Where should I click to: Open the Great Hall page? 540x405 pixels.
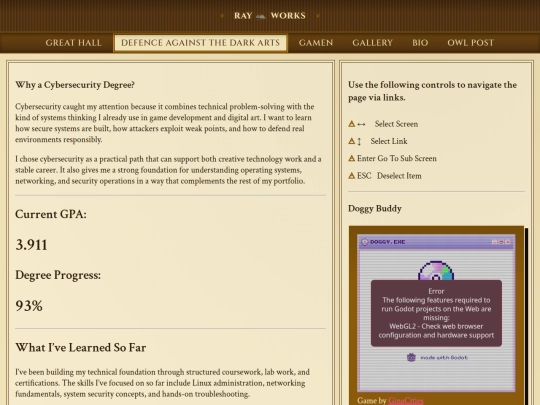73,43
